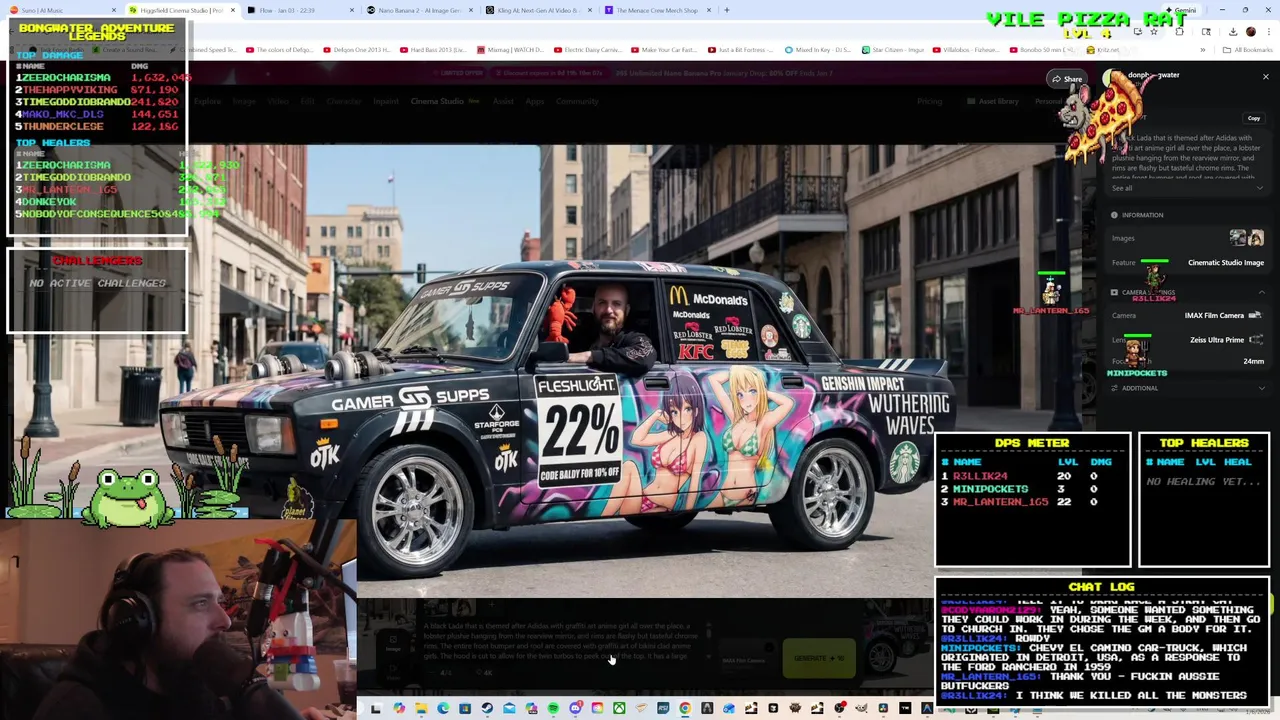Bookmark this page with the star icon
This screenshot has height=720, width=1280.
(x=1154, y=32)
